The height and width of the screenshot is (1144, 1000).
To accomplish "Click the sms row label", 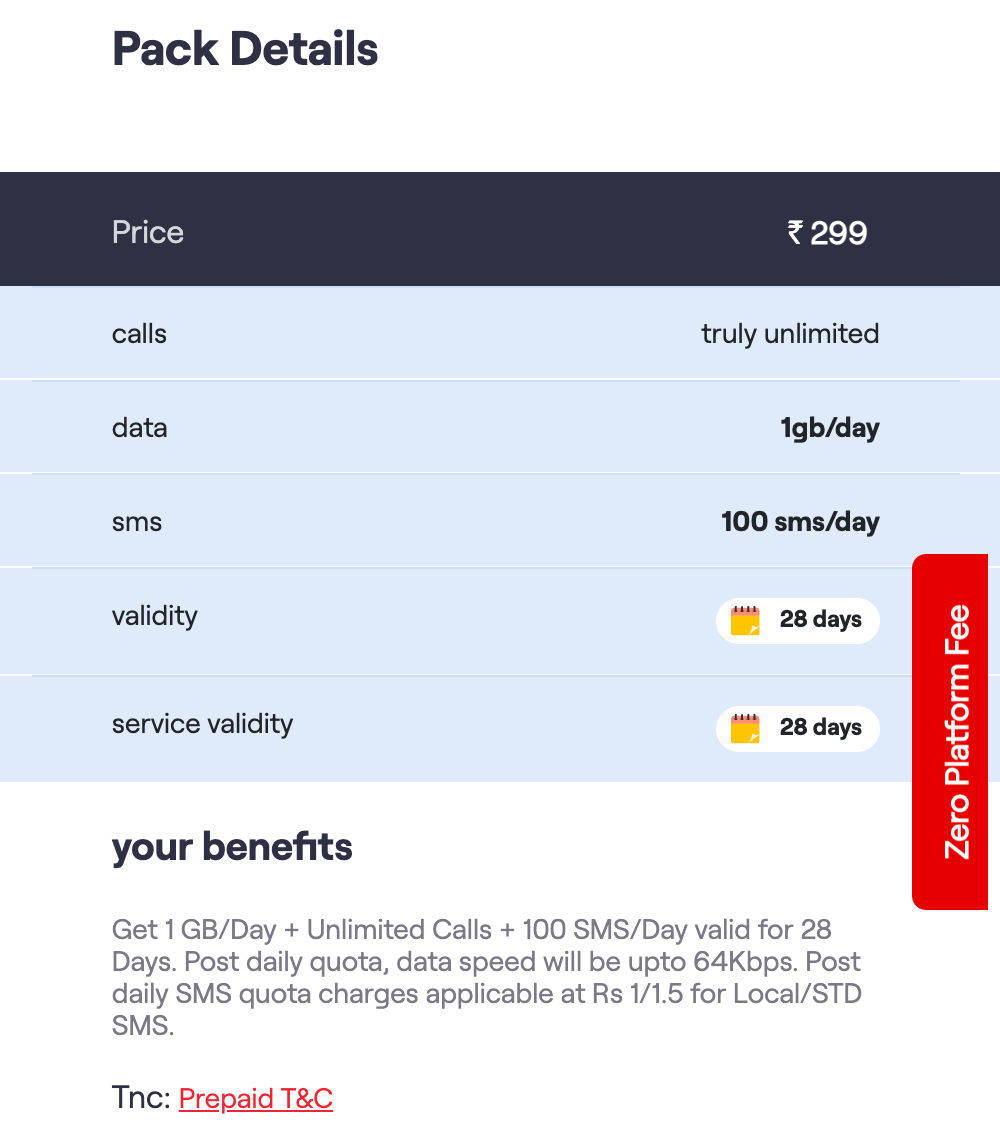I will click(136, 522).
